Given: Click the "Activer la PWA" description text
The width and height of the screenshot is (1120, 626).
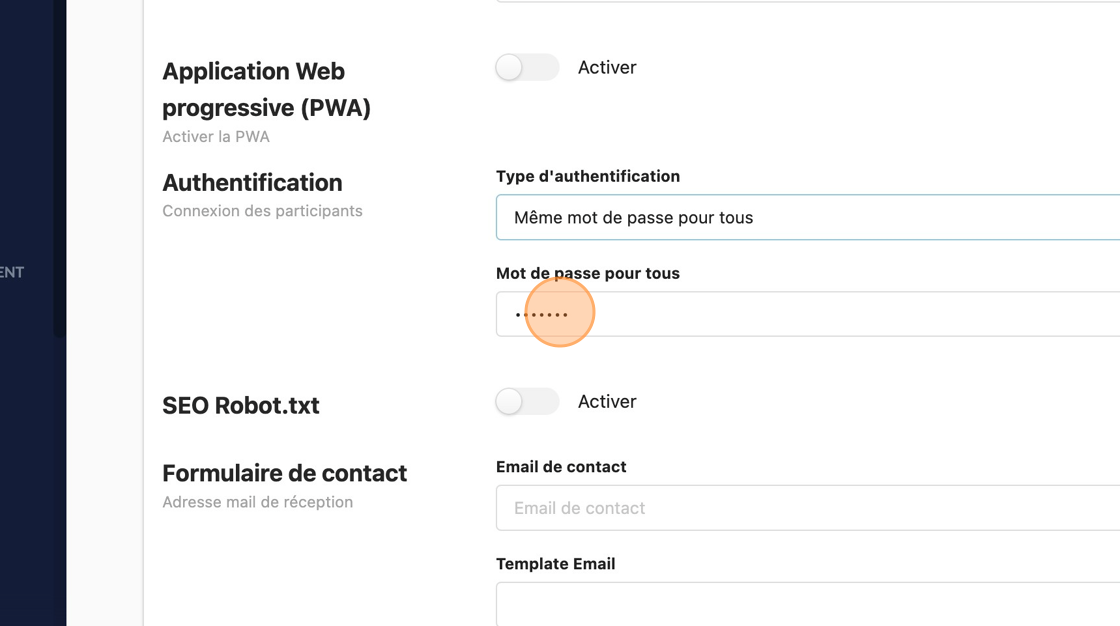Looking at the screenshot, I should (x=216, y=137).
